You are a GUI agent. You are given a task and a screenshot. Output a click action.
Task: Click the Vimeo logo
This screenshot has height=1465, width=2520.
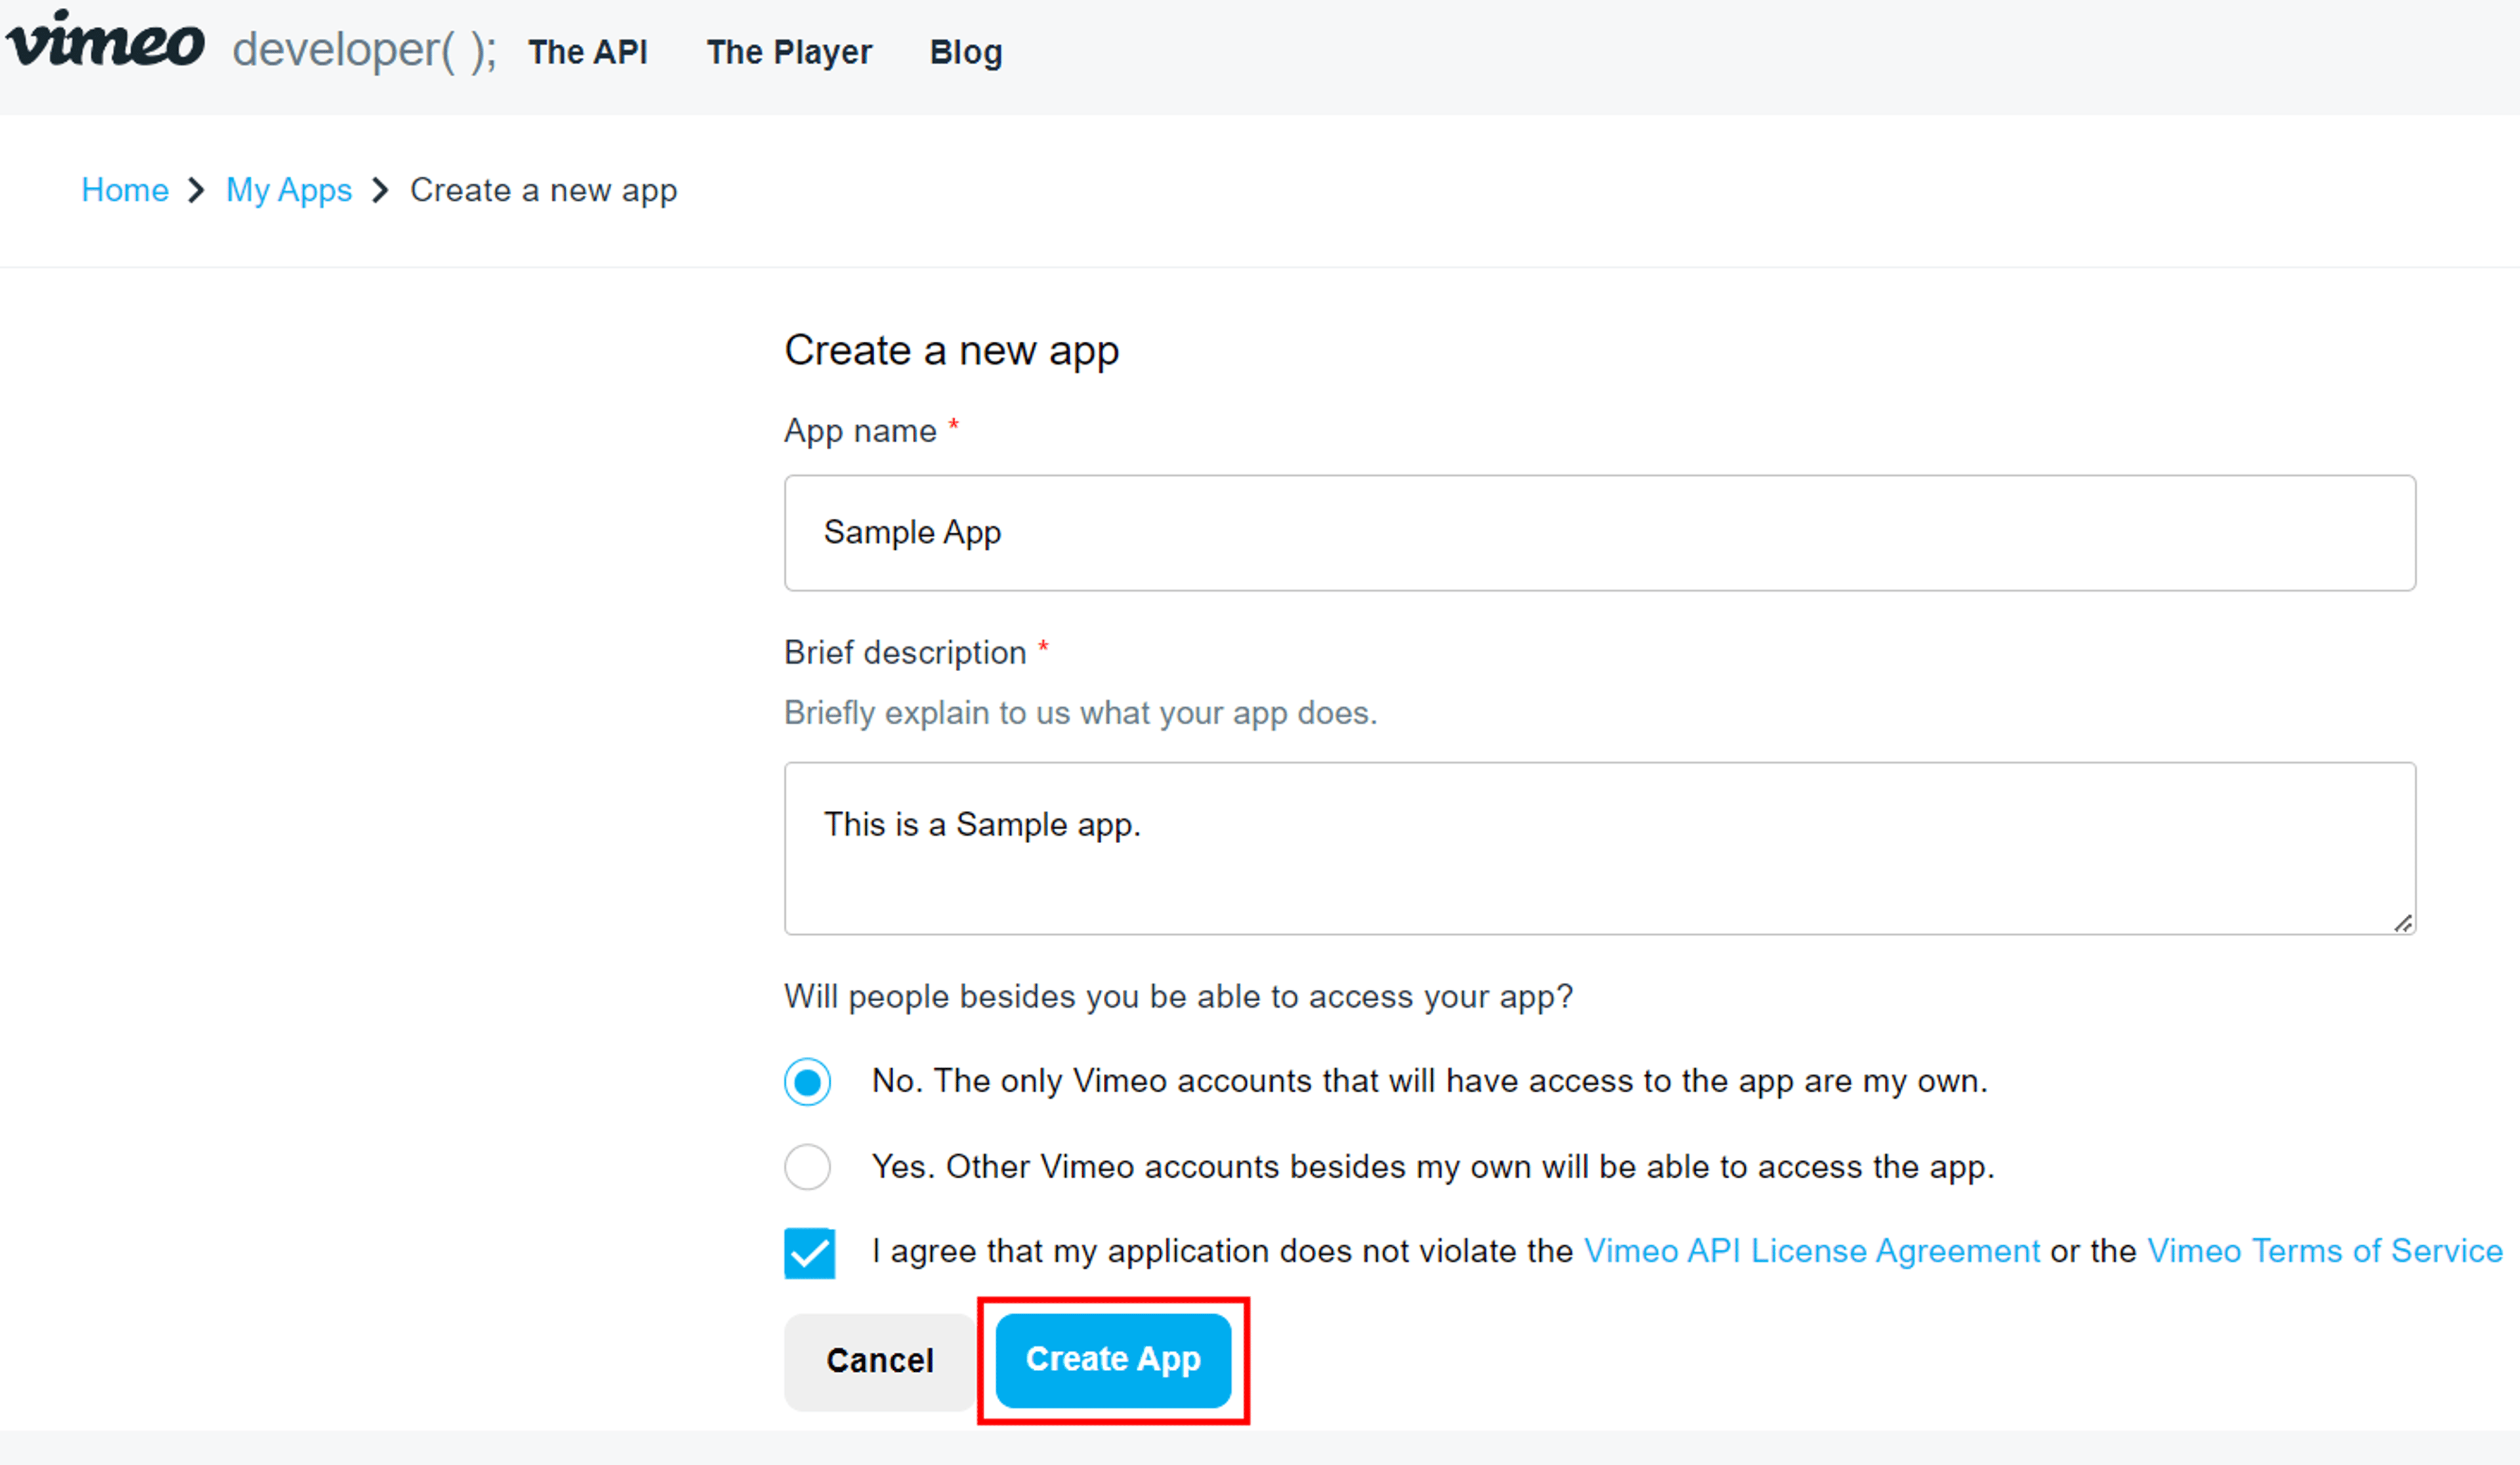[x=105, y=40]
